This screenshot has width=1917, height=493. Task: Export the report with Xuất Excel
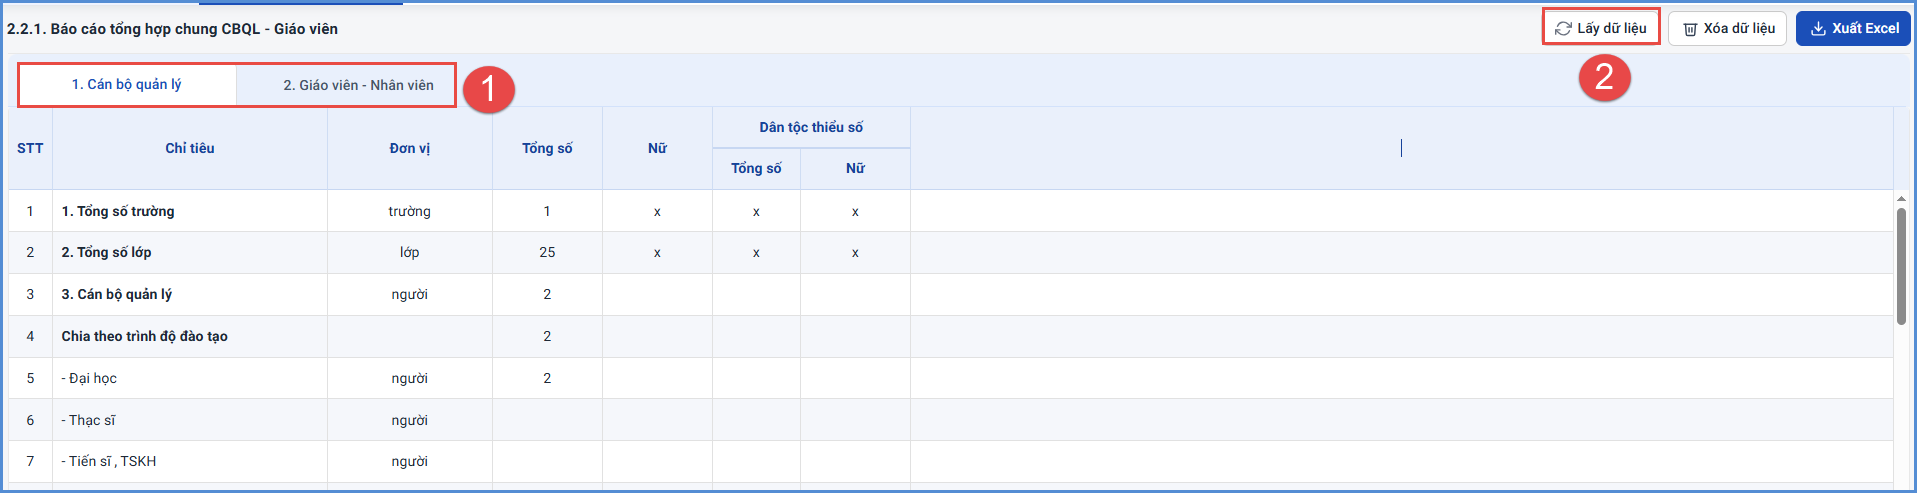(x=1853, y=29)
